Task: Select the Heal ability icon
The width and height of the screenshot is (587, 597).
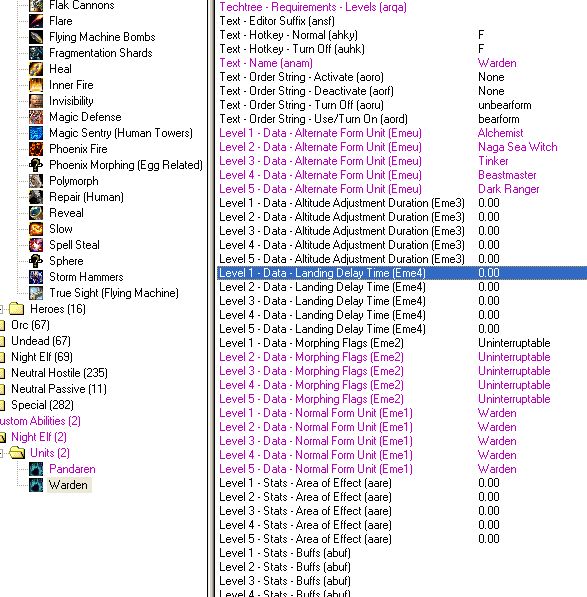Action: [x=36, y=69]
